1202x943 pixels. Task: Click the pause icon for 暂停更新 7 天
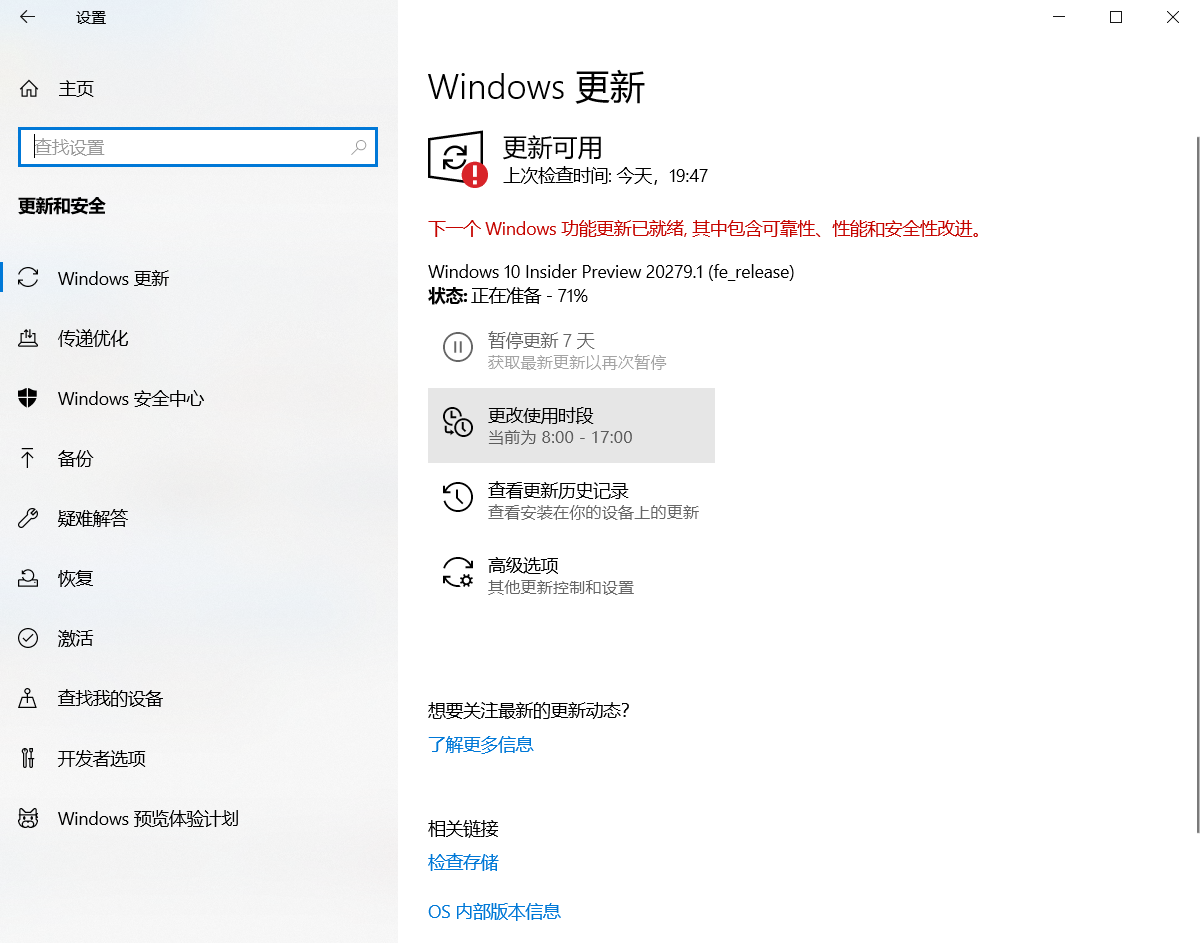(457, 347)
